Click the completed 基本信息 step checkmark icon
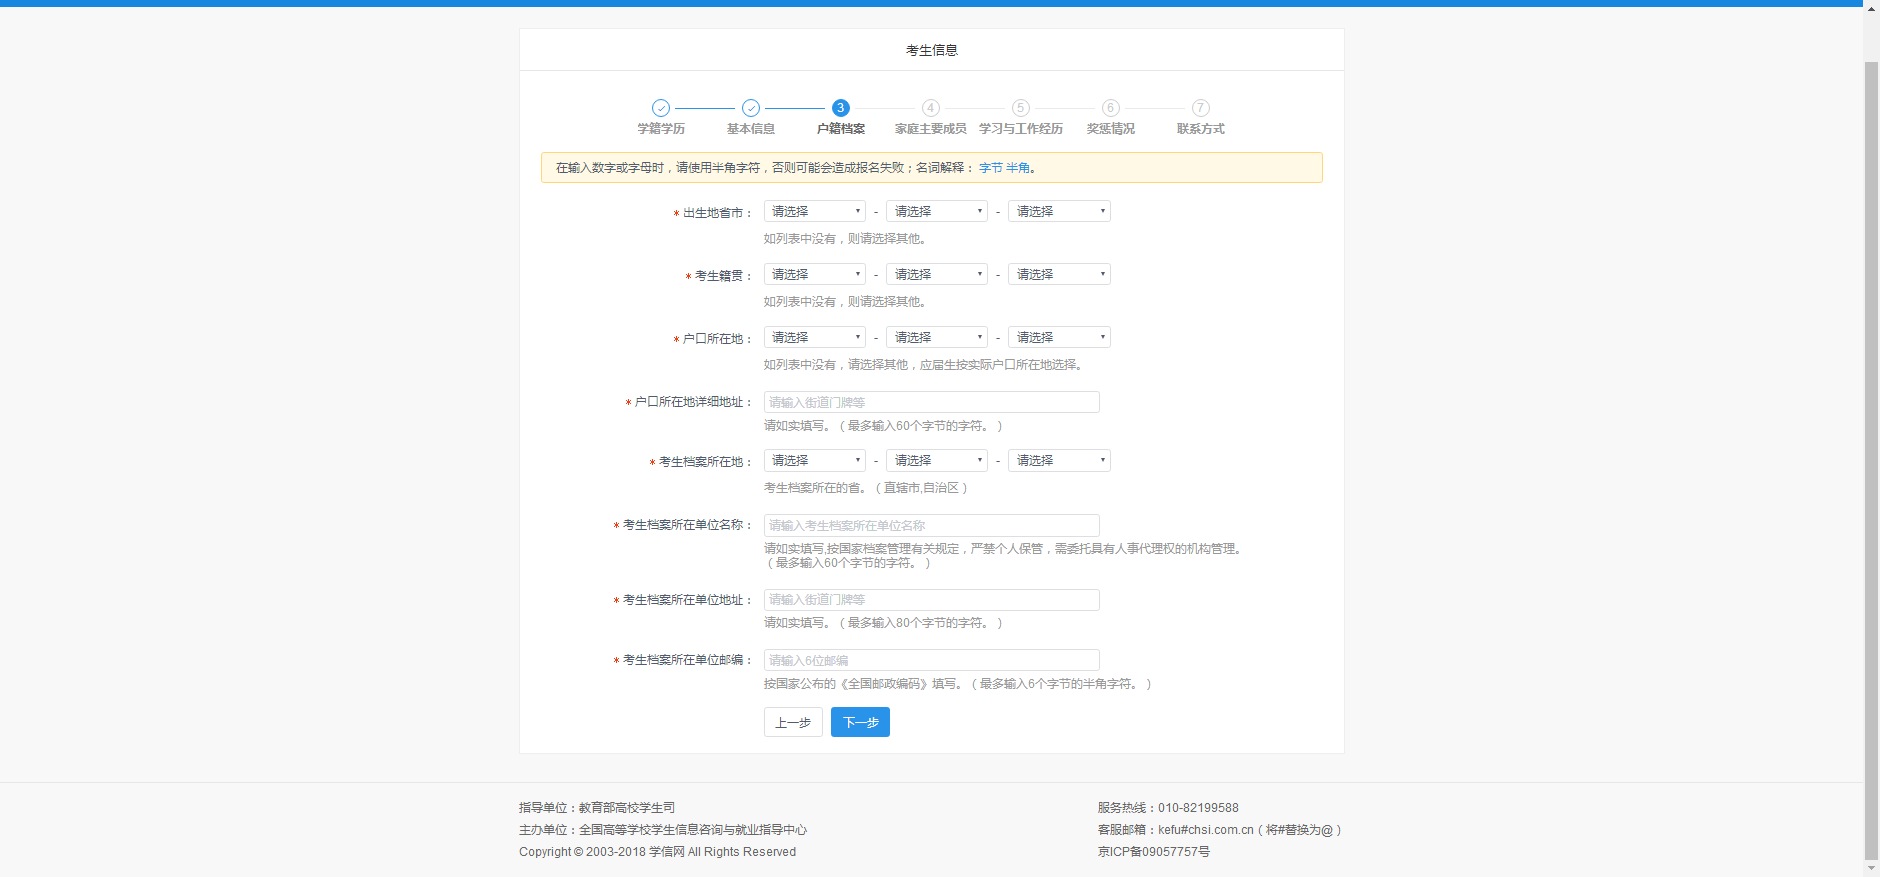This screenshot has height=877, width=1880. tap(751, 108)
